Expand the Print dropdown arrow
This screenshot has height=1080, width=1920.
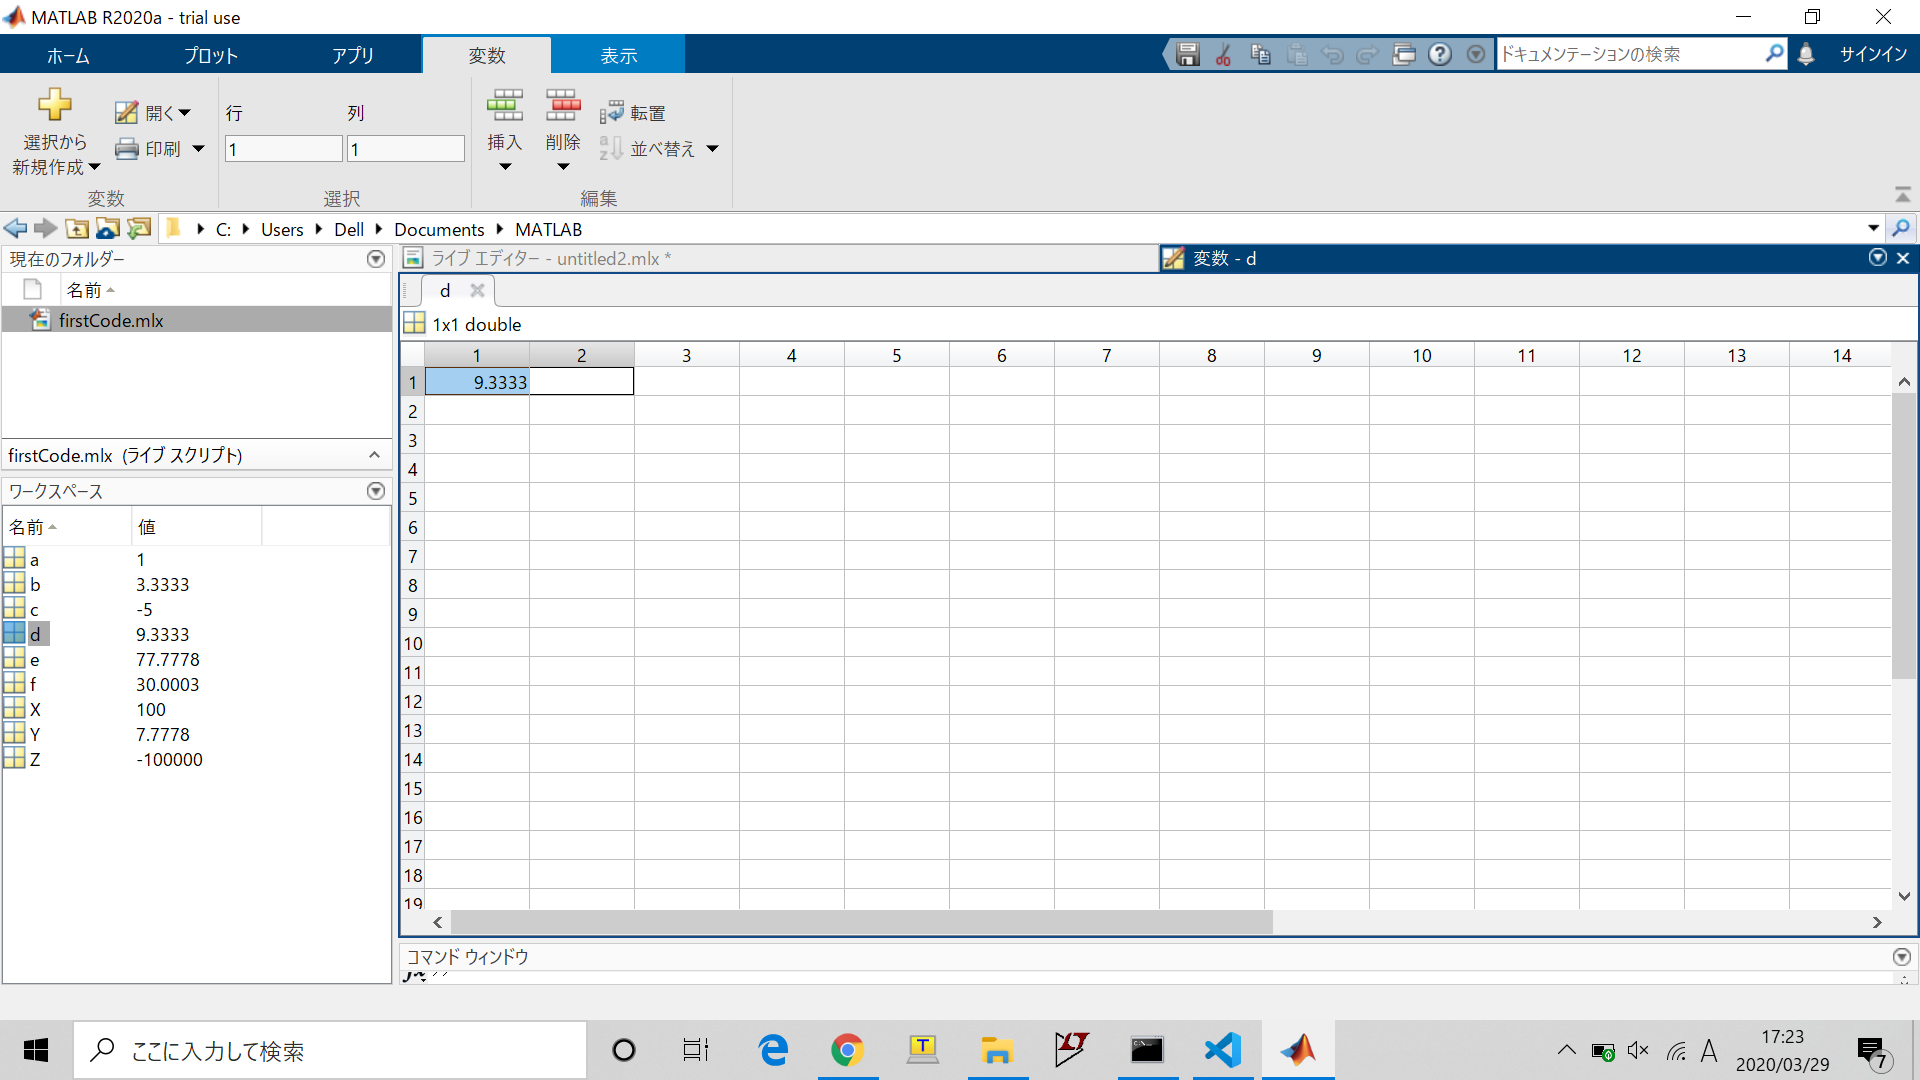point(198,149)
